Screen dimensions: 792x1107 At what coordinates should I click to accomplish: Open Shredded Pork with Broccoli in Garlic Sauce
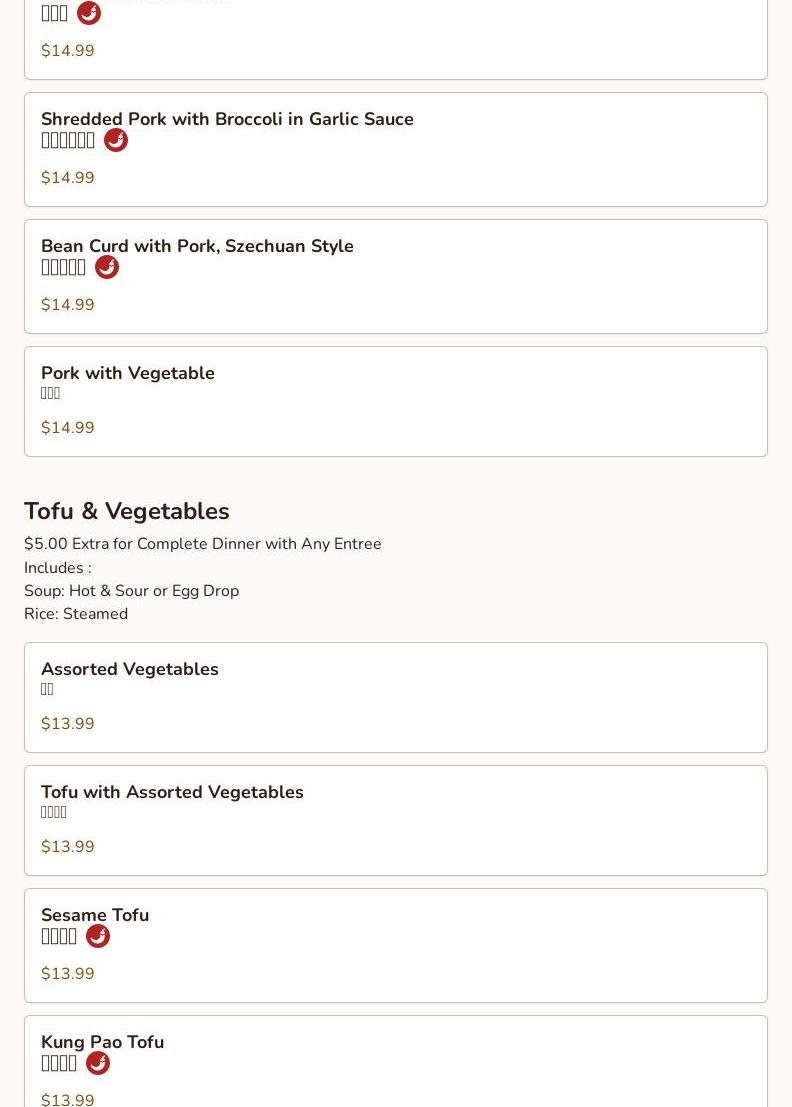pyautogui.click(x=227, y=119)
